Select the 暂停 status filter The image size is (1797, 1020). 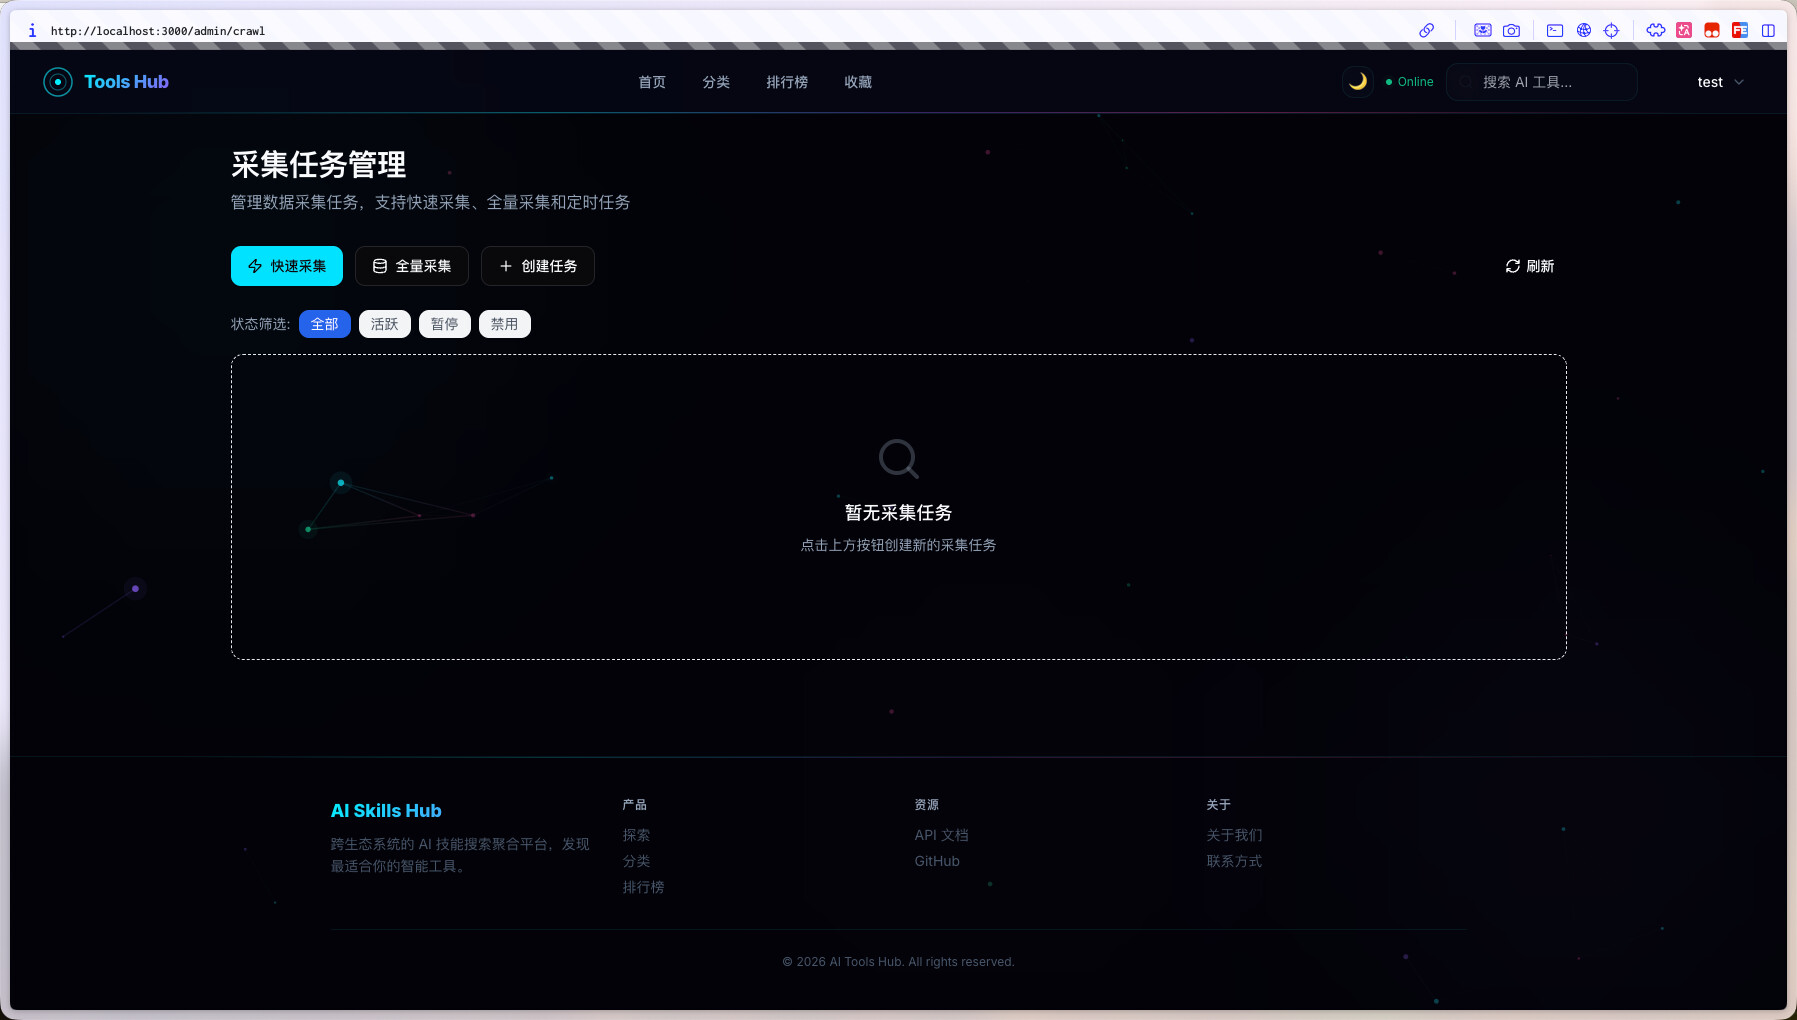coord(444,324)
